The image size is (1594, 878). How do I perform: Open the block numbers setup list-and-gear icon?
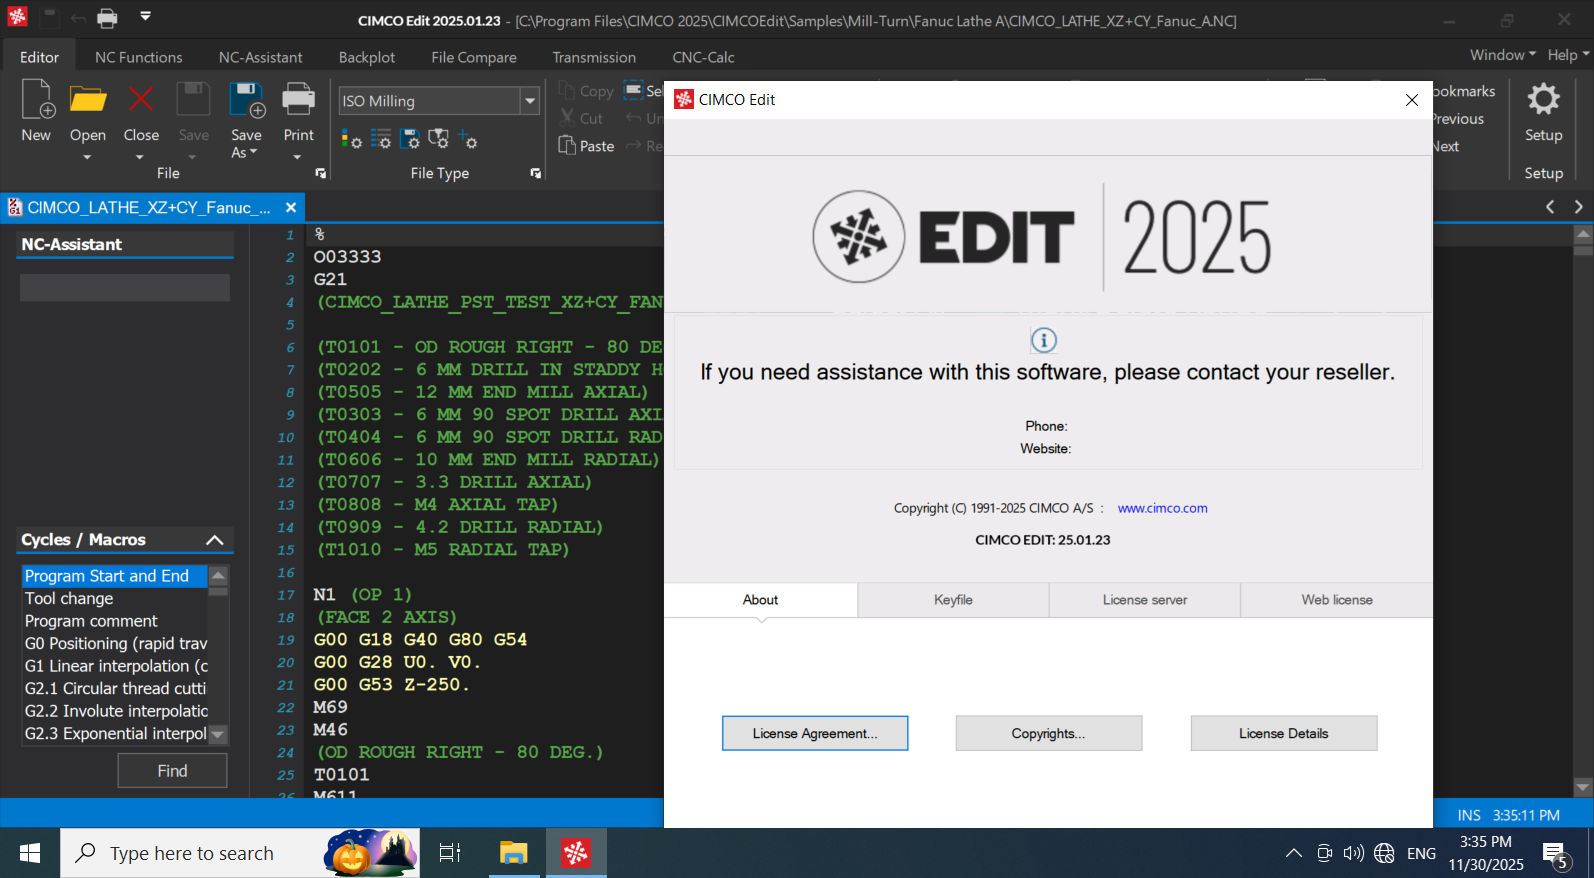click(x=381, y=140)
